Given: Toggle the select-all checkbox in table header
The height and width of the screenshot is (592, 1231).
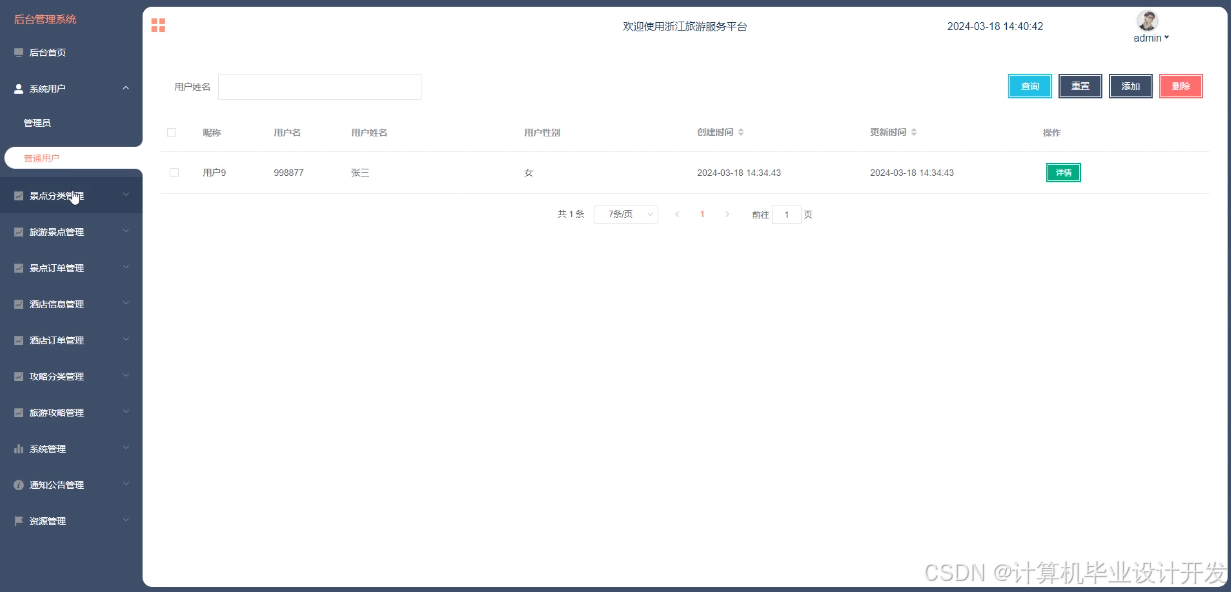Looking at the screenshot, I should 171,132.
